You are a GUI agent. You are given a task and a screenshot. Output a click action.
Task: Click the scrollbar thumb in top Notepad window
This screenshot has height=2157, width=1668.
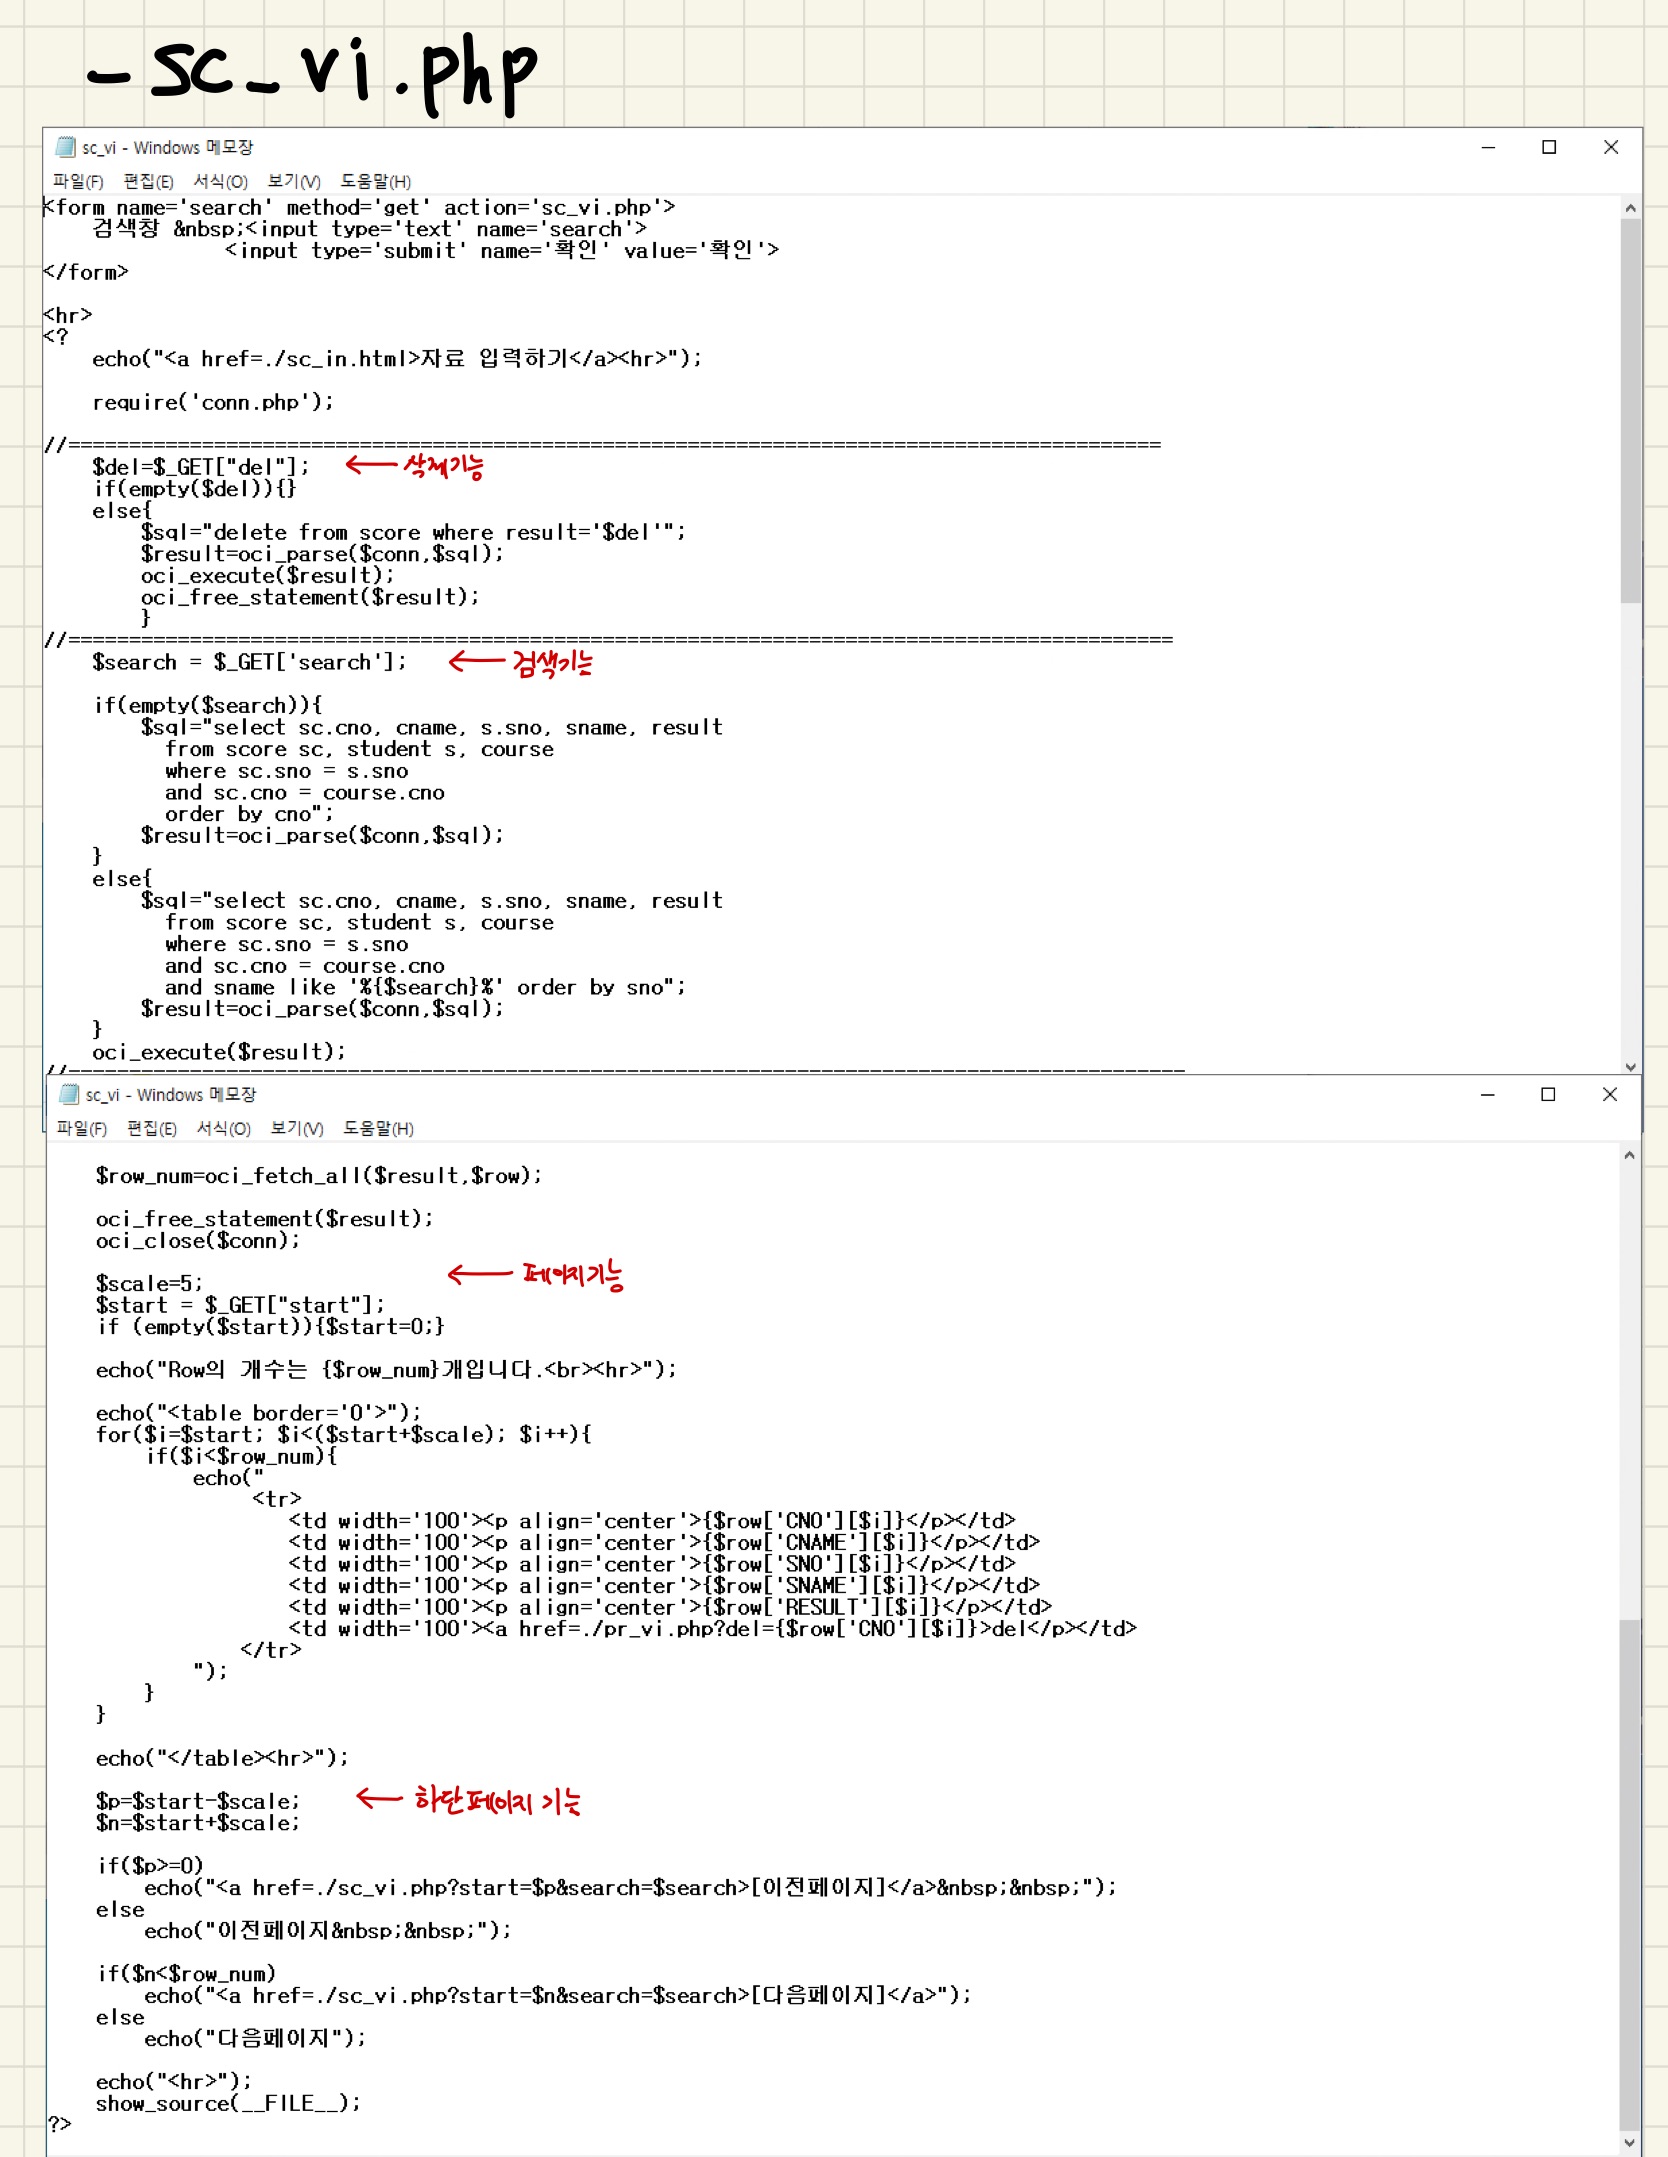tap(1631, 411)
